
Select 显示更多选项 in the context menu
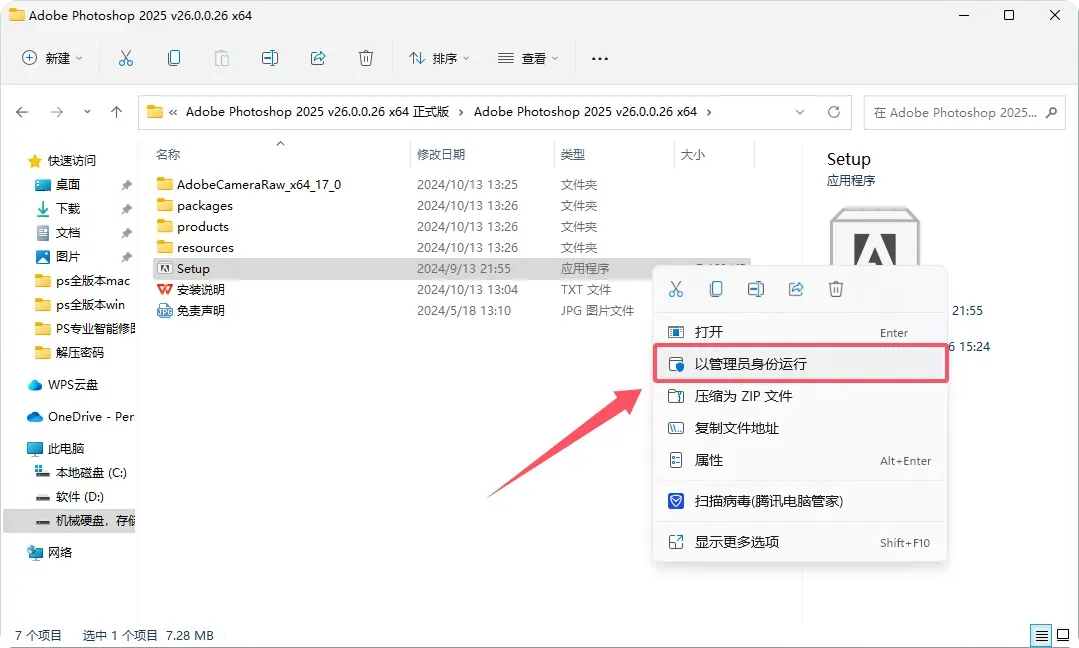(800, 542)
